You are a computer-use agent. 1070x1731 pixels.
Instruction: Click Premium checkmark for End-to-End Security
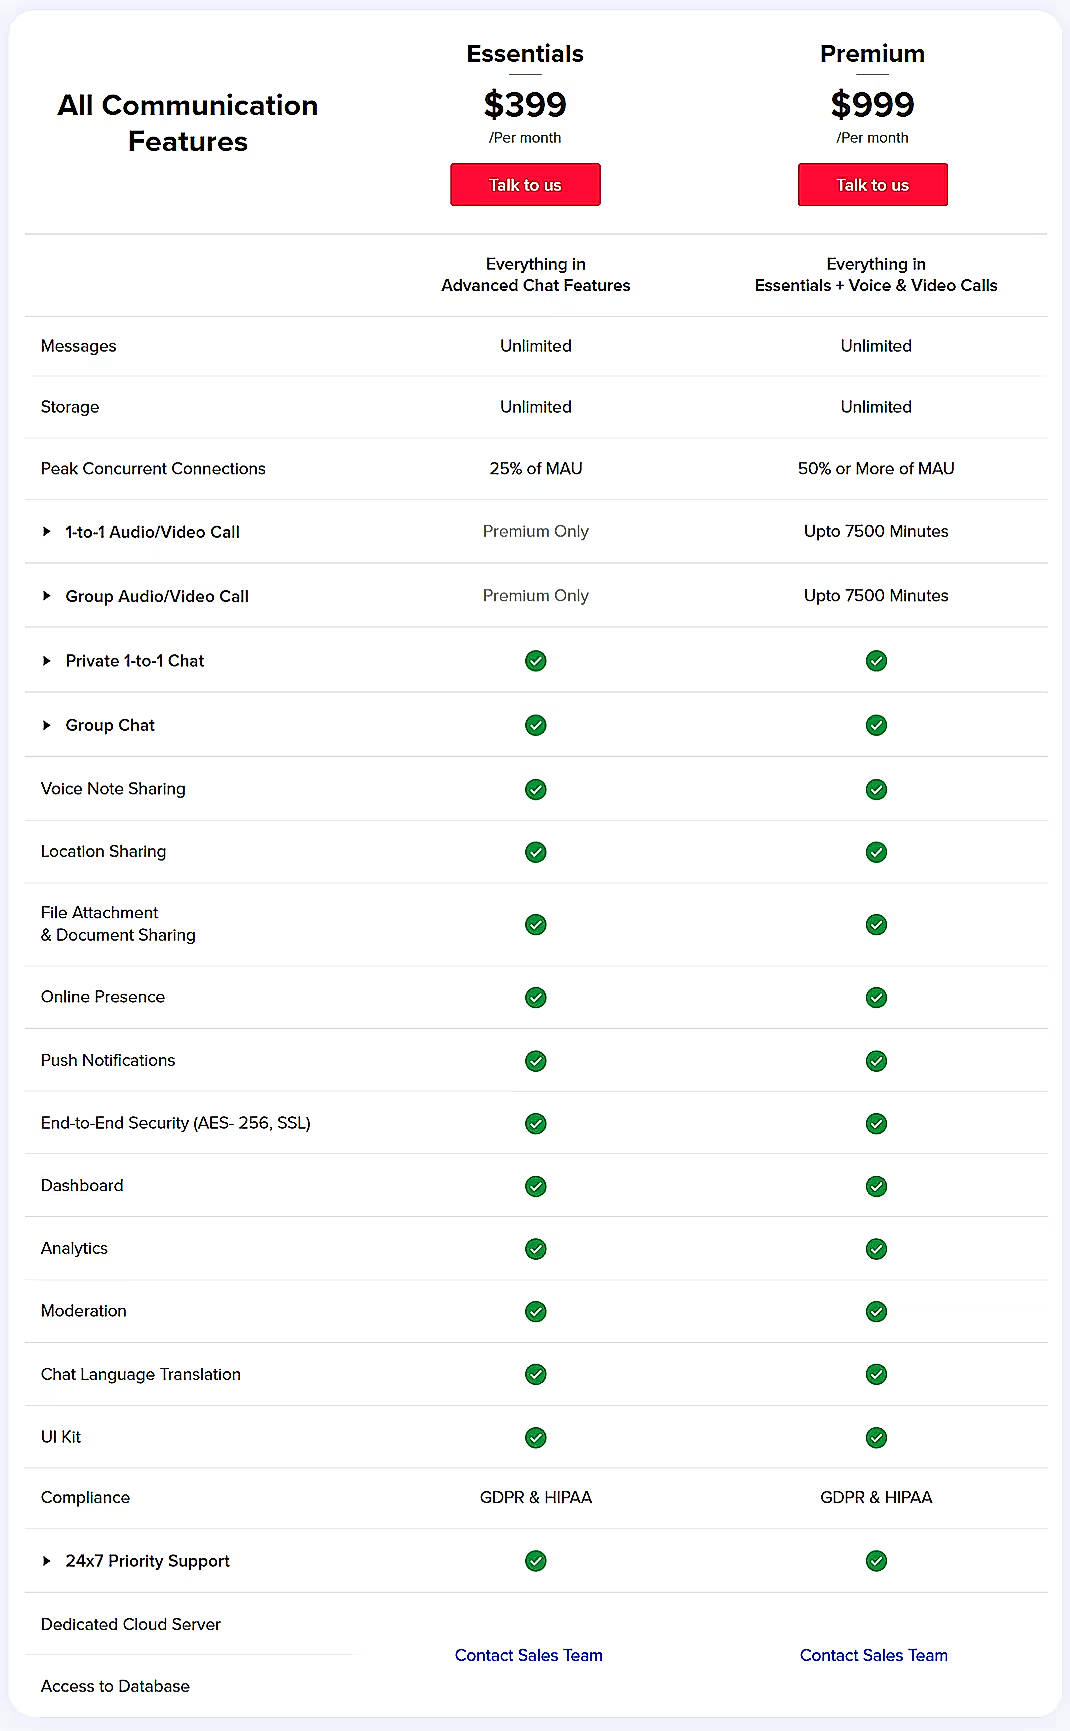tap(876, 1124)
